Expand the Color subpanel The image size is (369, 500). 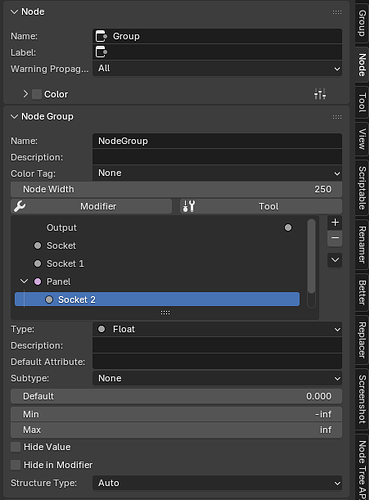click(x=25, y=94)
